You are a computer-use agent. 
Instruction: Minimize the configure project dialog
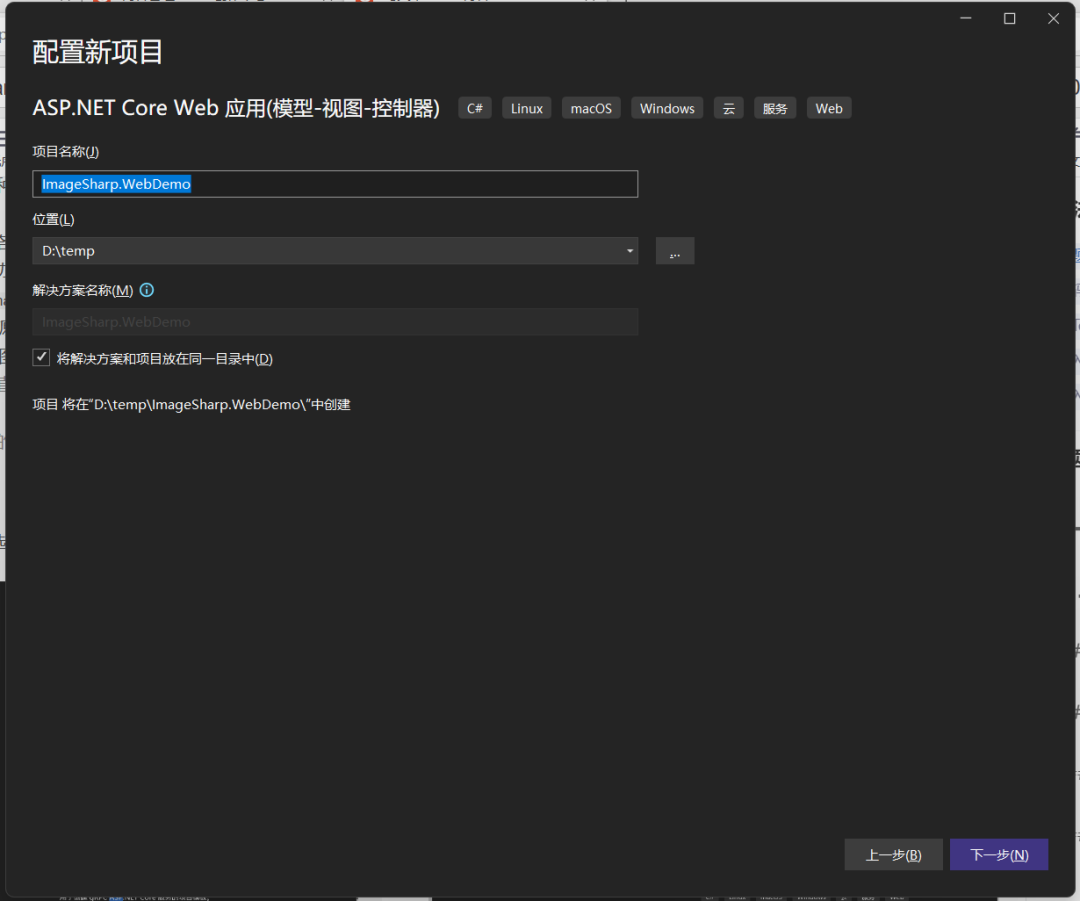click(966, 19)
